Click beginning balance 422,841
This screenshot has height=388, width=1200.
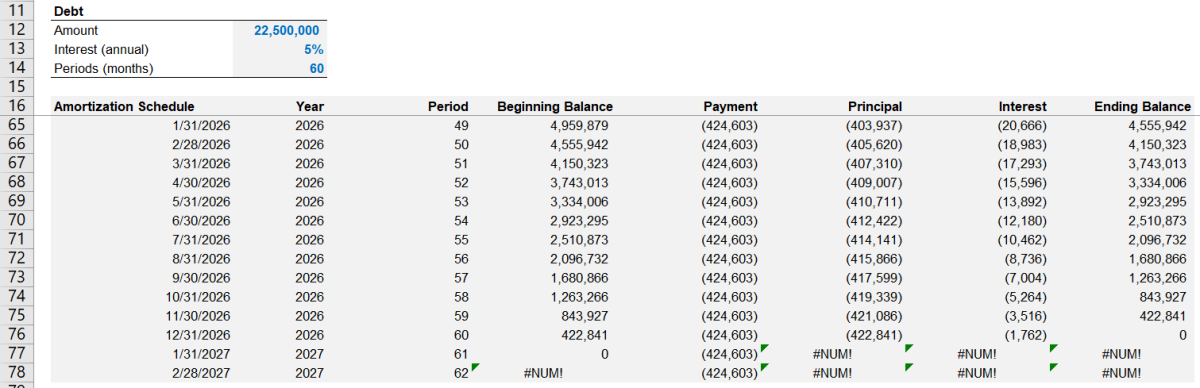tap(586, 334)
